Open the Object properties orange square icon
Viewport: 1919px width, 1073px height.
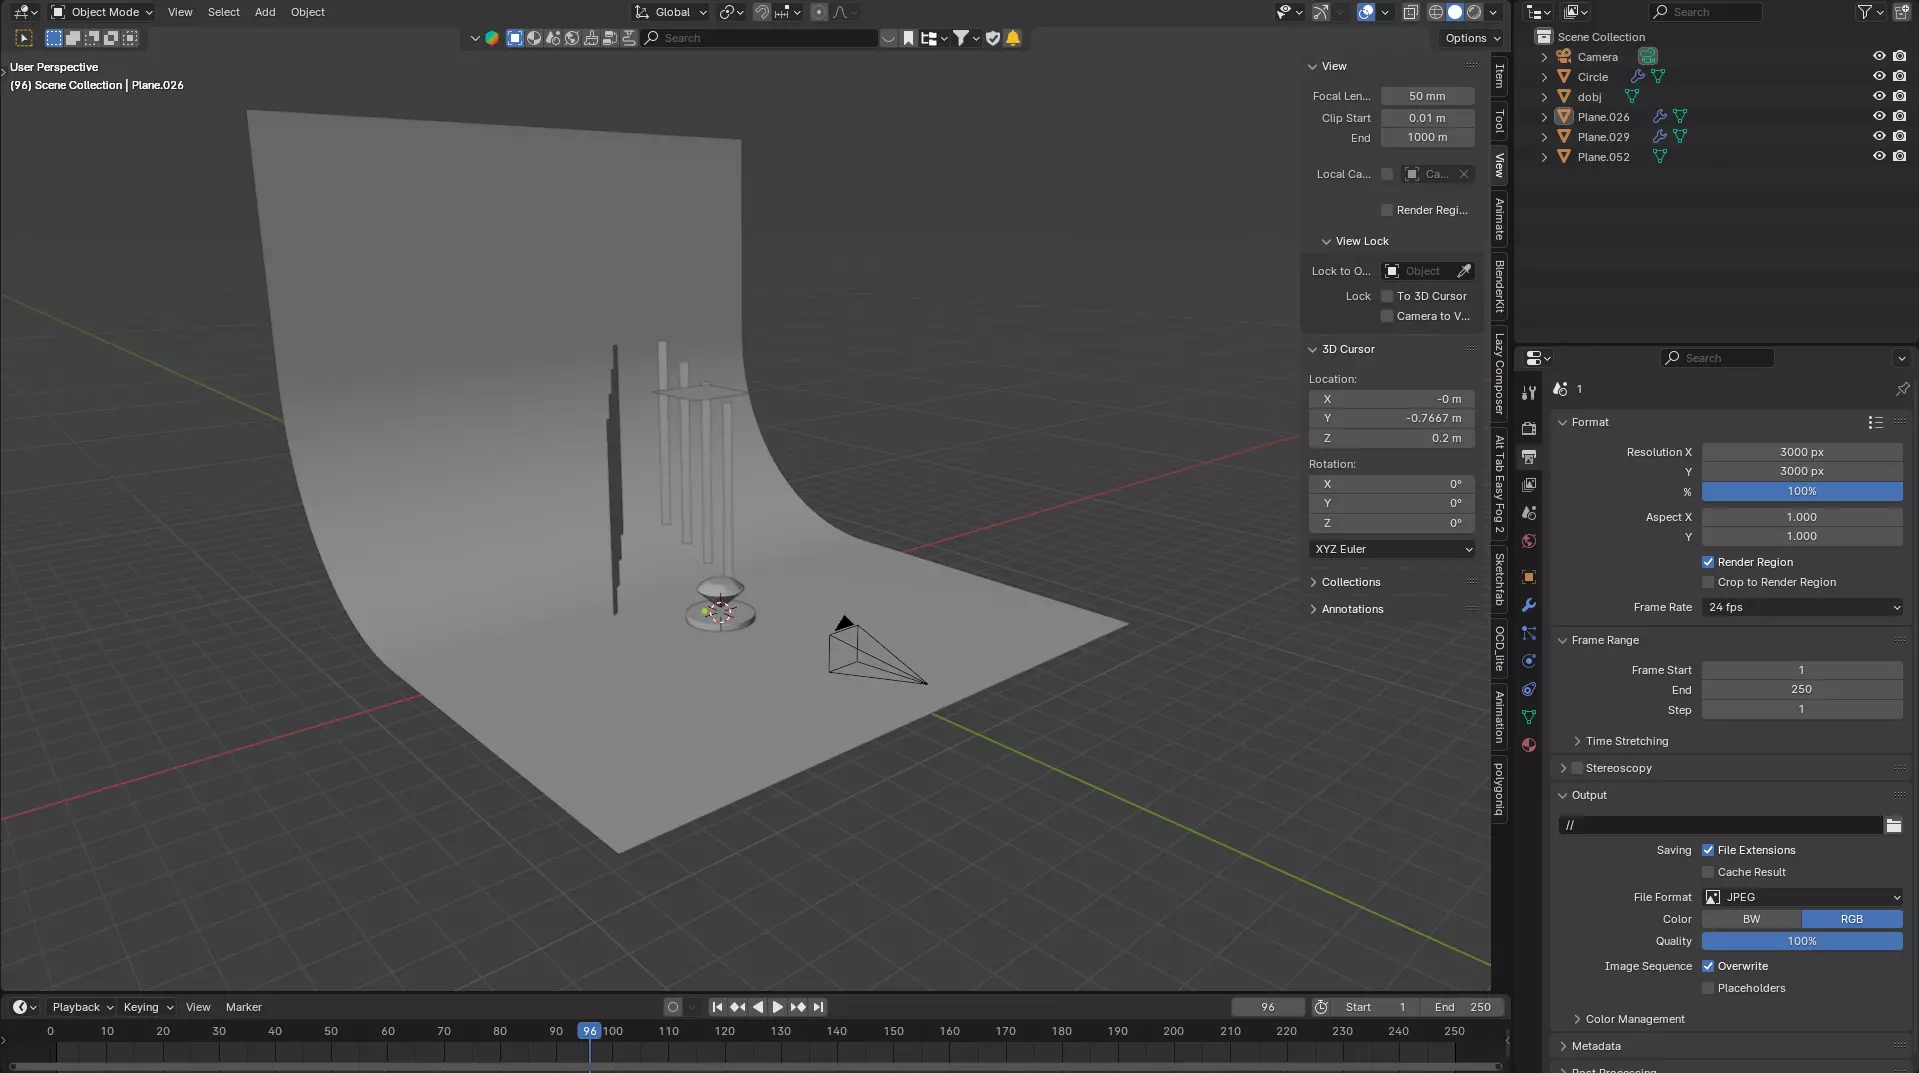(x=1528, y=577)
